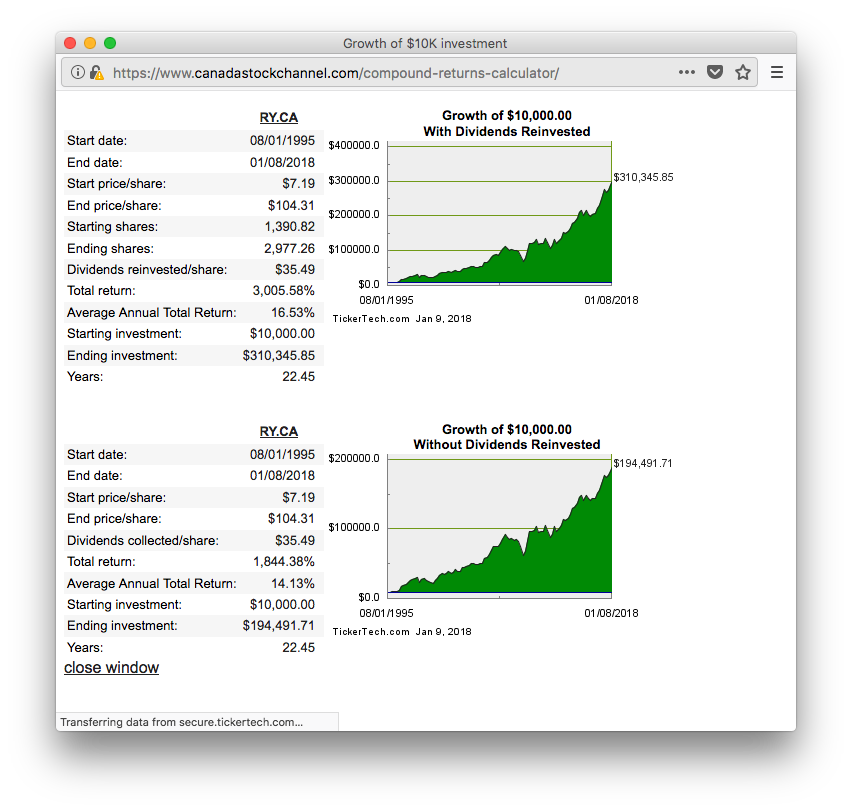Click the Transferring data status bar message

(181, 722)
